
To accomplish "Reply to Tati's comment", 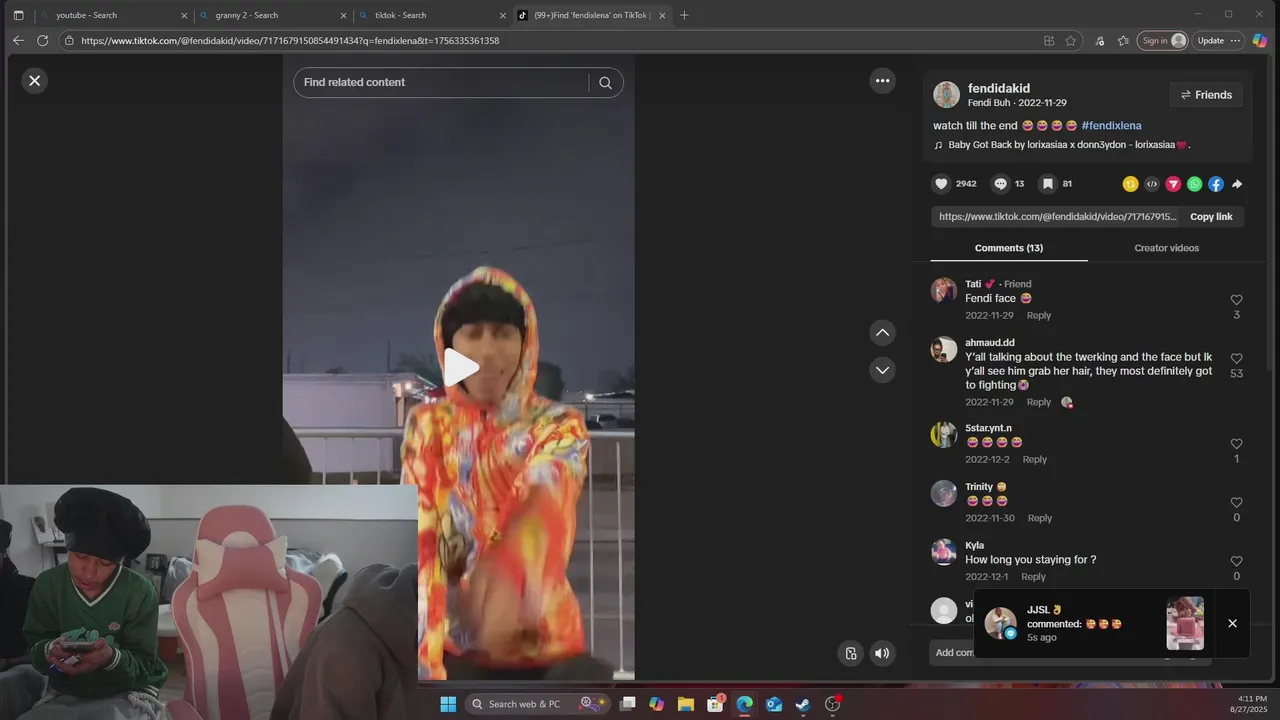I will pyautogui.click(x=1039, y=315).
